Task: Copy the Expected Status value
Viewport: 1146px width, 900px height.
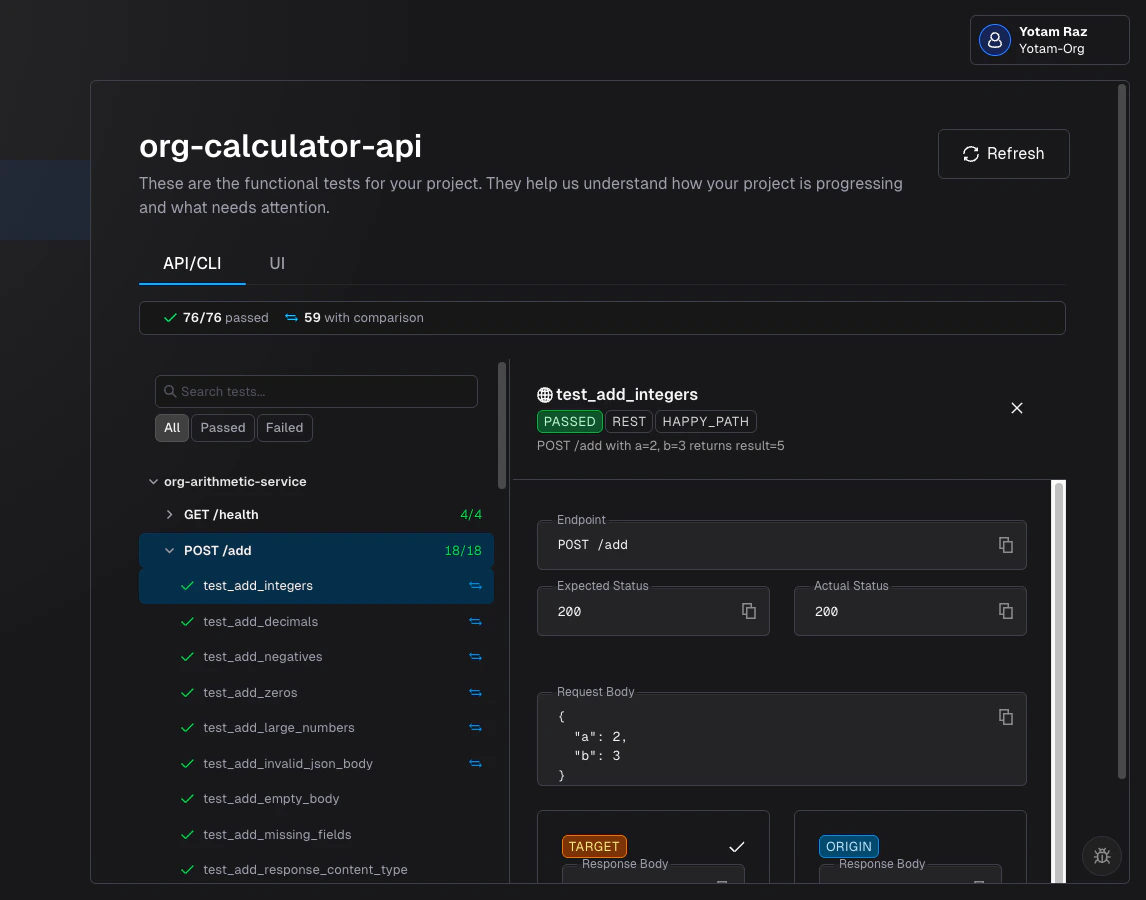Action: (749, 611)
